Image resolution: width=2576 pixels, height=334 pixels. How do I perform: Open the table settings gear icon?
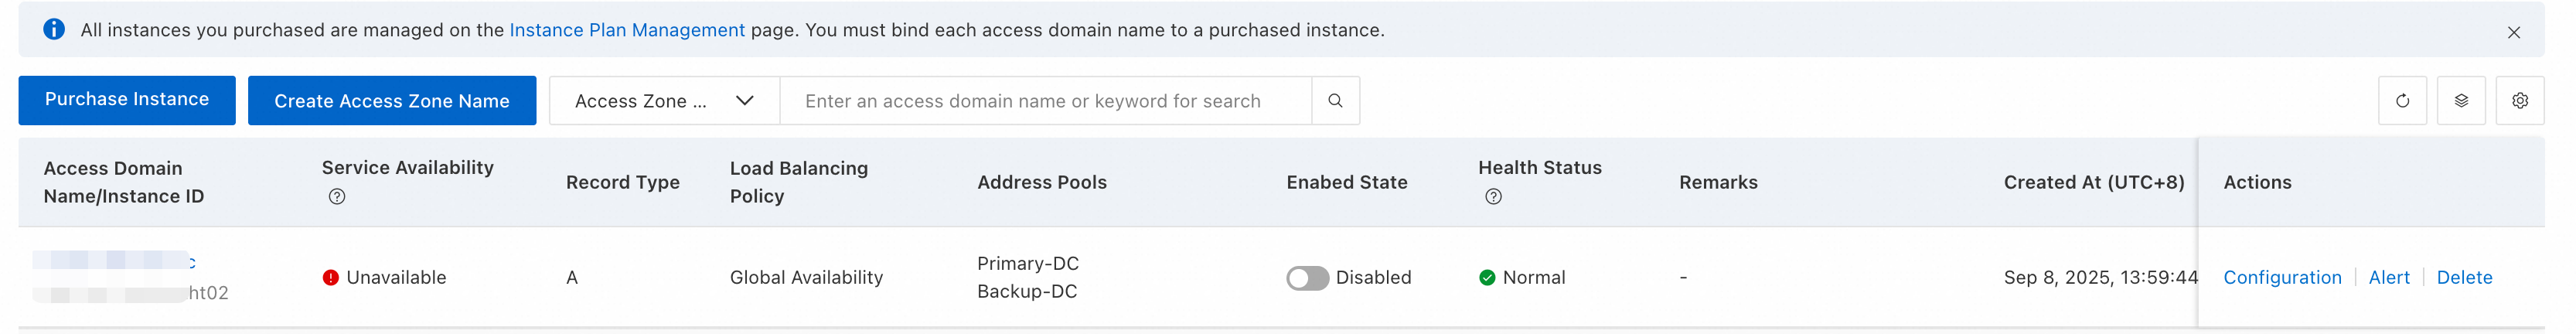click(x=2520, y=101)
